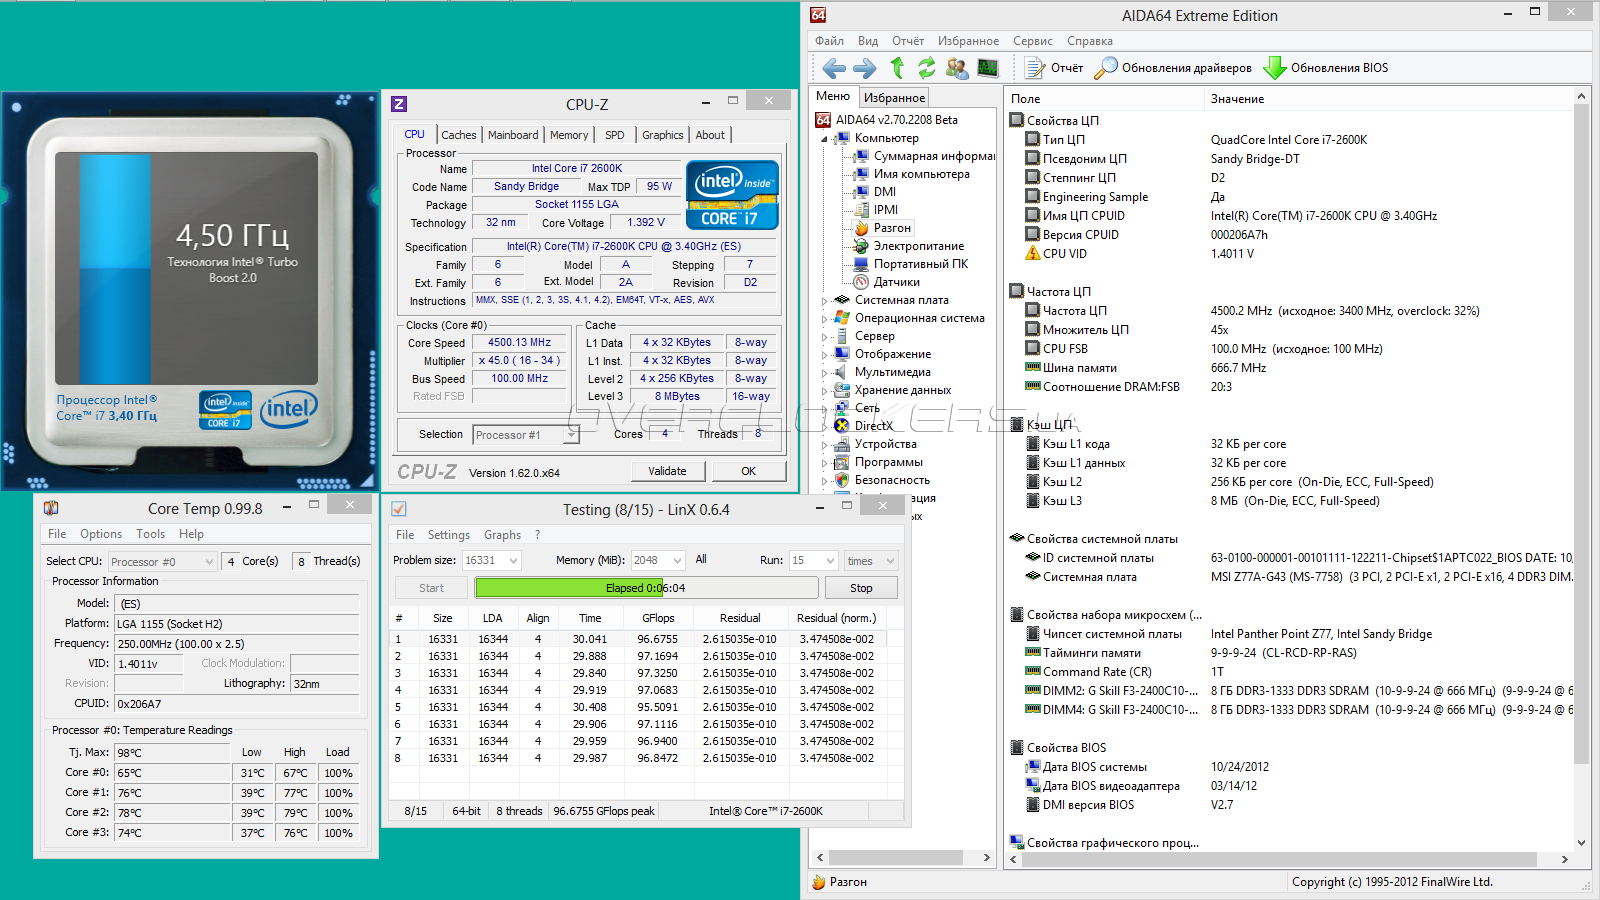Select Электропитание in the AIDA64 tree

point(918,246)
